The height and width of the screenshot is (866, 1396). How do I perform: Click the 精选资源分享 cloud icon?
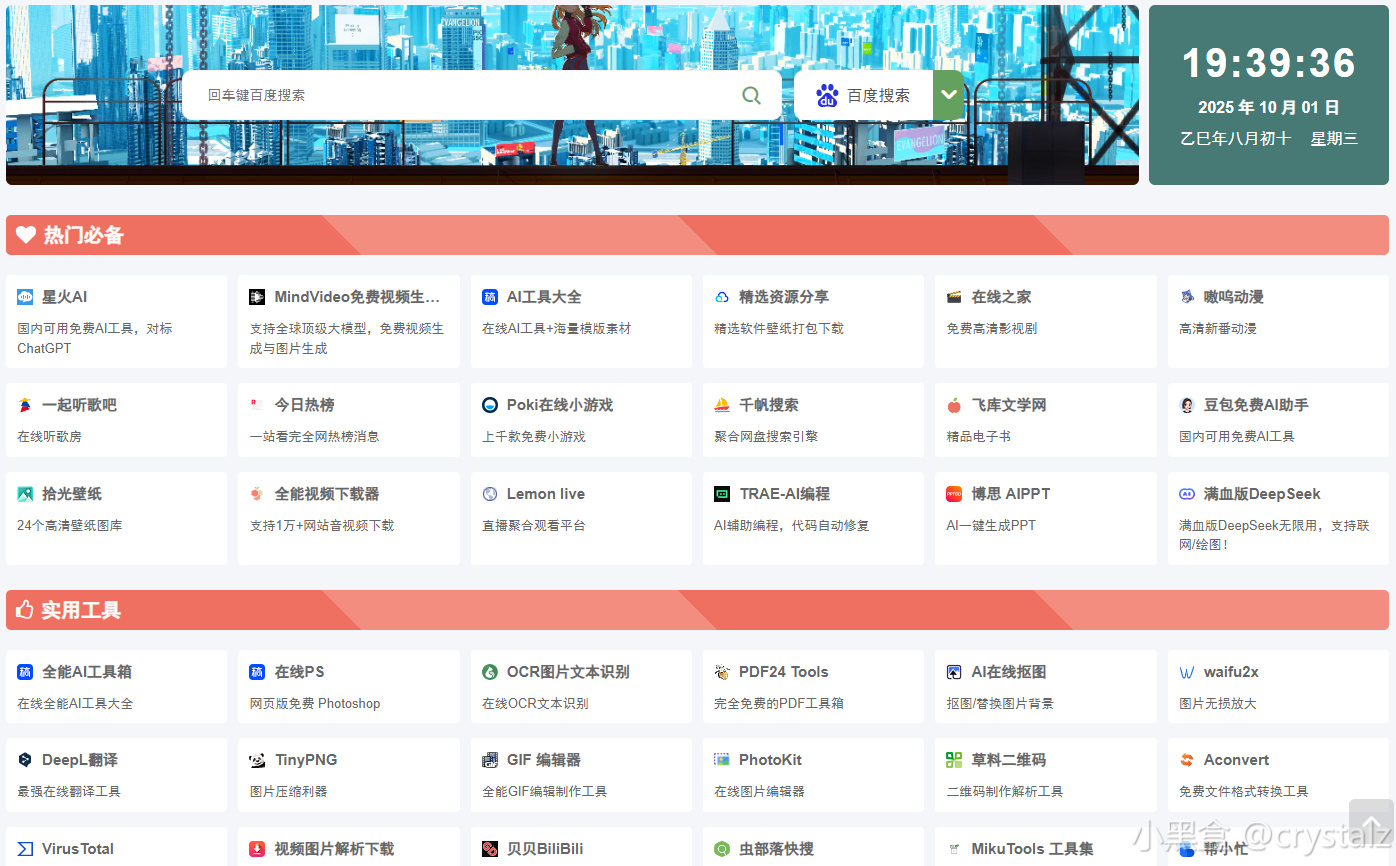point(722,297)
